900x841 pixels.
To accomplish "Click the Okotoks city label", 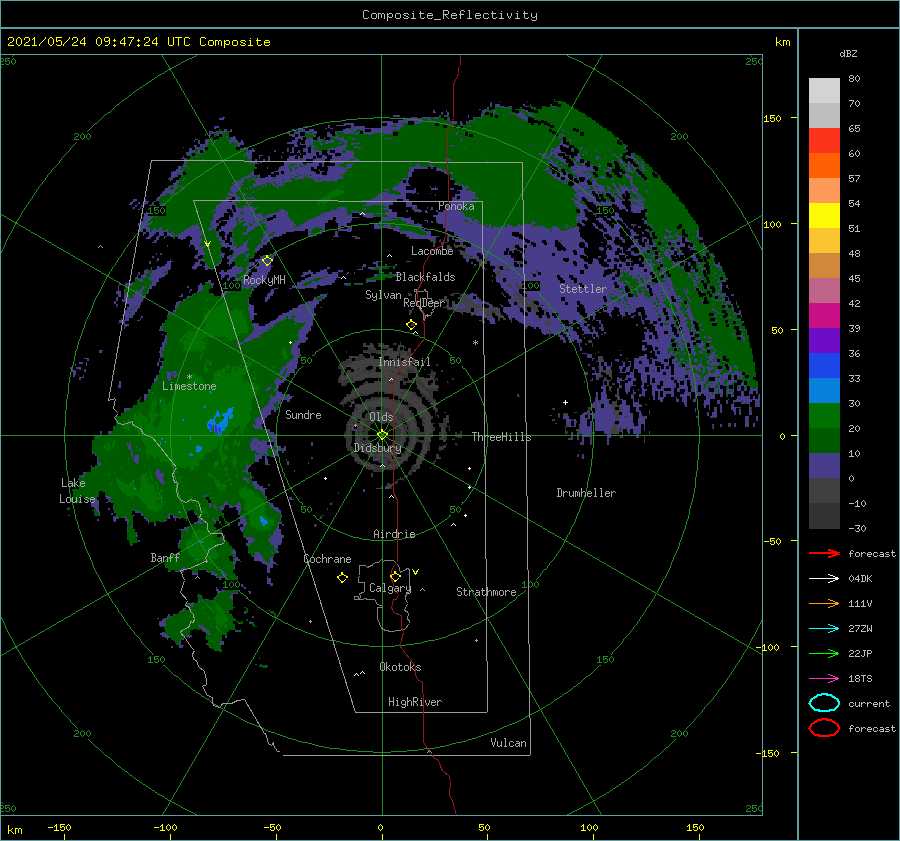I will (400, 667).
